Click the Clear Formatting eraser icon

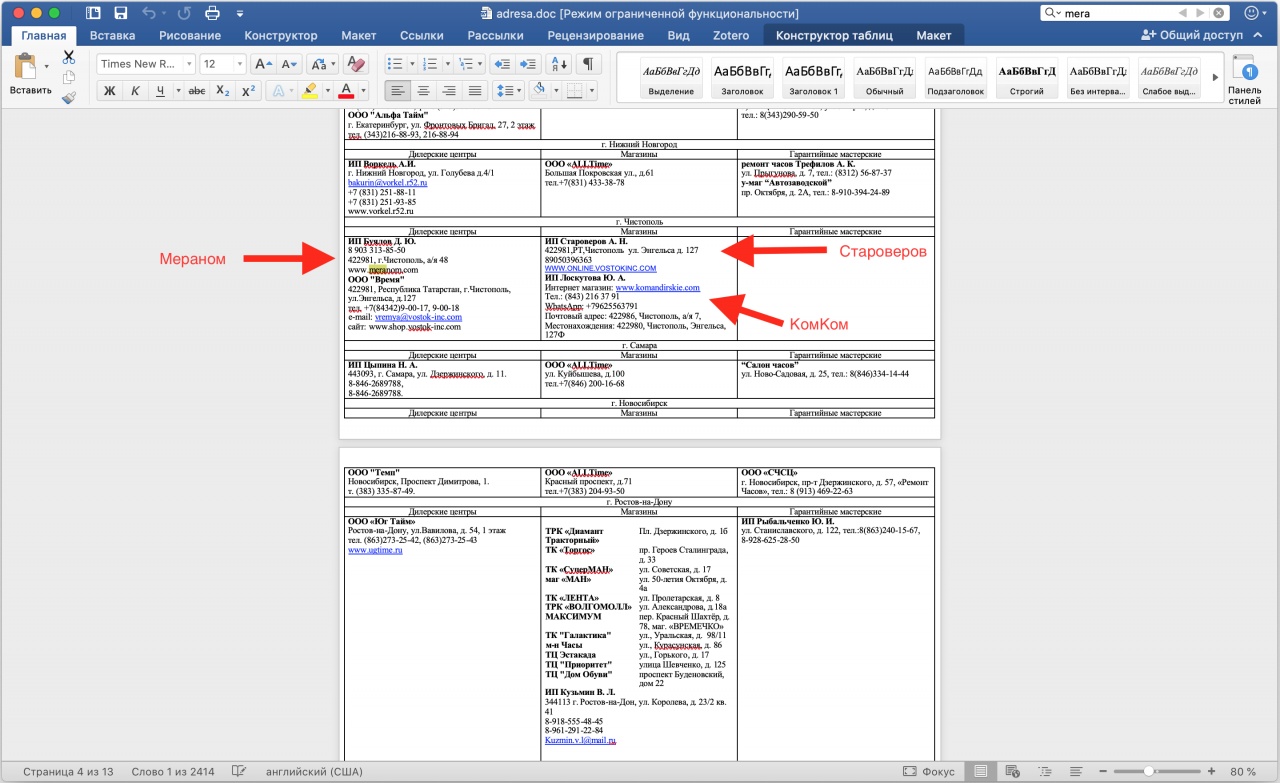coord(356,64)
